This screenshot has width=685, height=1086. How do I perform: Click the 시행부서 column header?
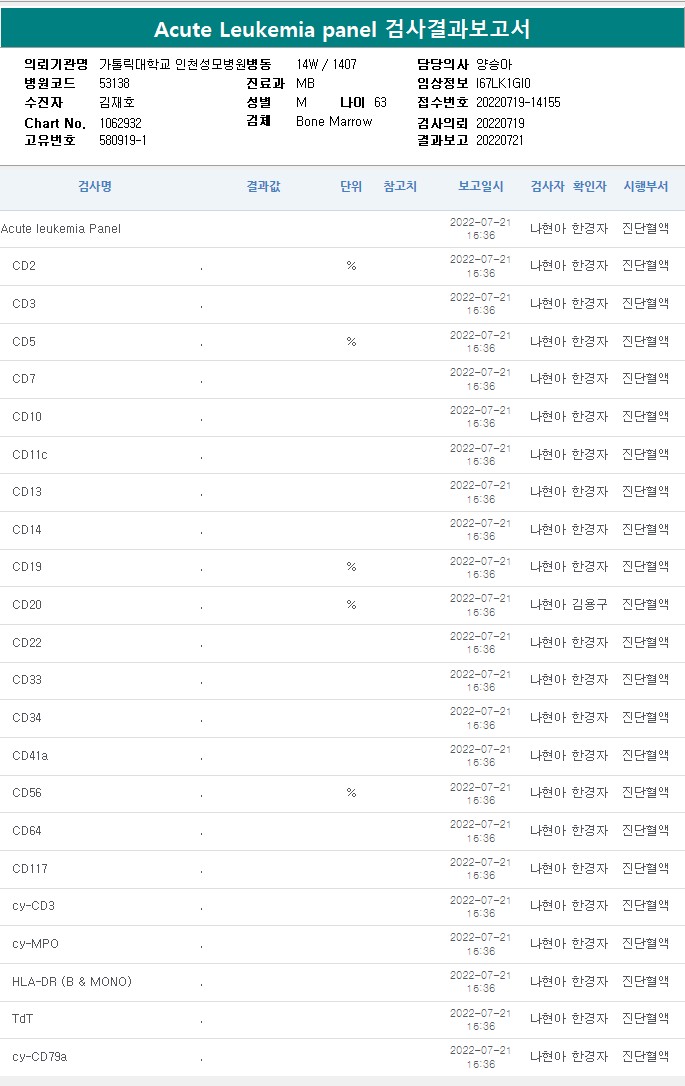(x=645, y=187)
